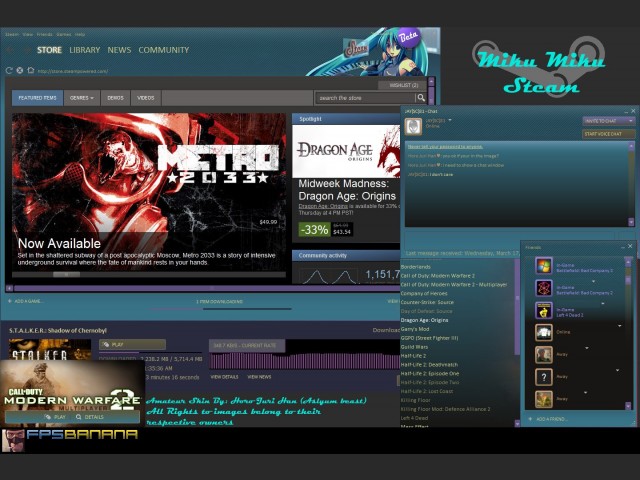
Task: Open the Online friend's avatar
Action: (x=544, y=333)
